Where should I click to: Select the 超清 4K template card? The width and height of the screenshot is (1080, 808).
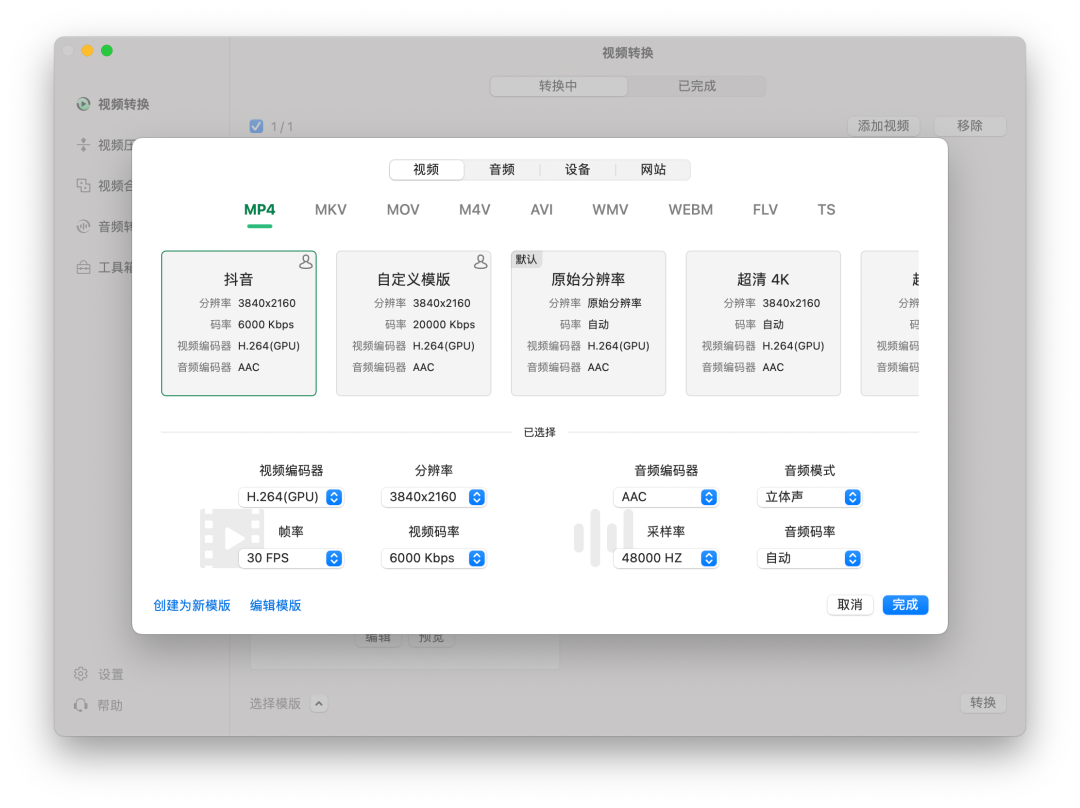pyautogui.click(x=763, y=323)
